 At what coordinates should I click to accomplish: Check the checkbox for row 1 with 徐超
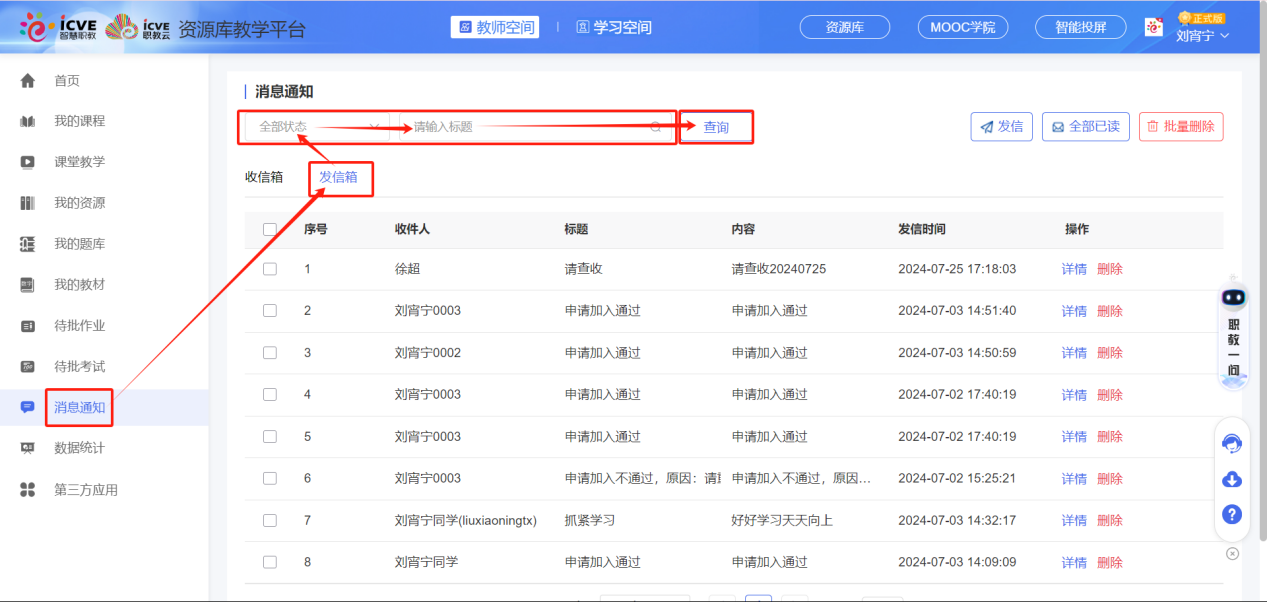[x=269, y=268]
